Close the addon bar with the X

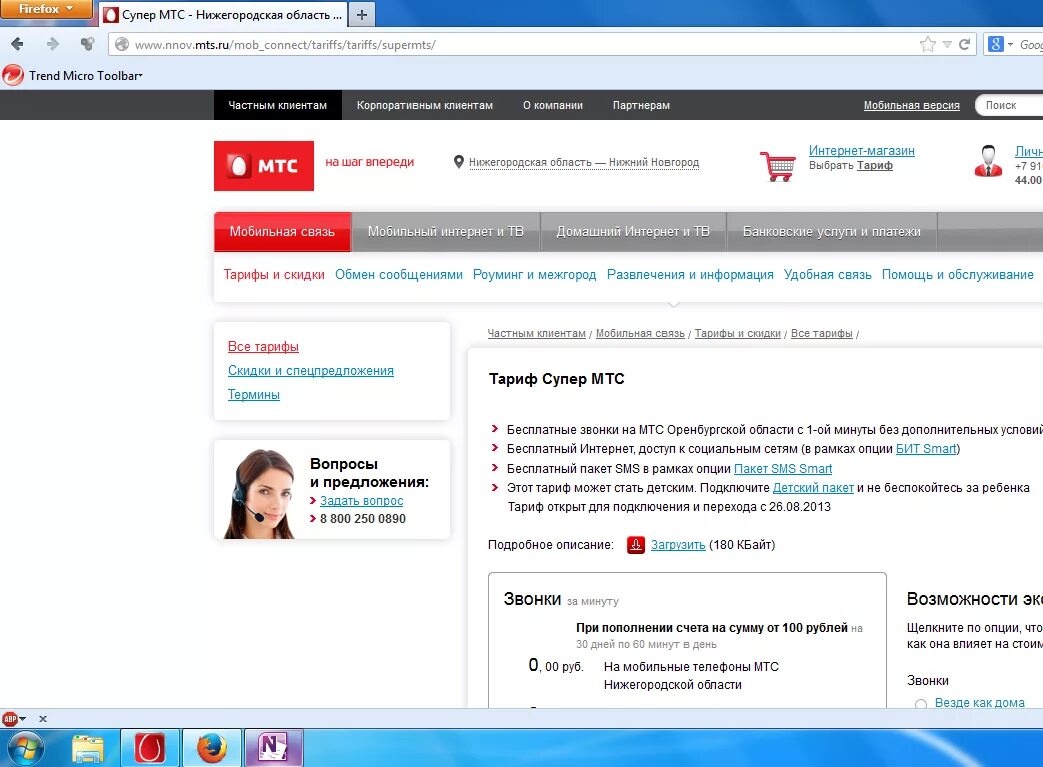[x=43, y=719]
